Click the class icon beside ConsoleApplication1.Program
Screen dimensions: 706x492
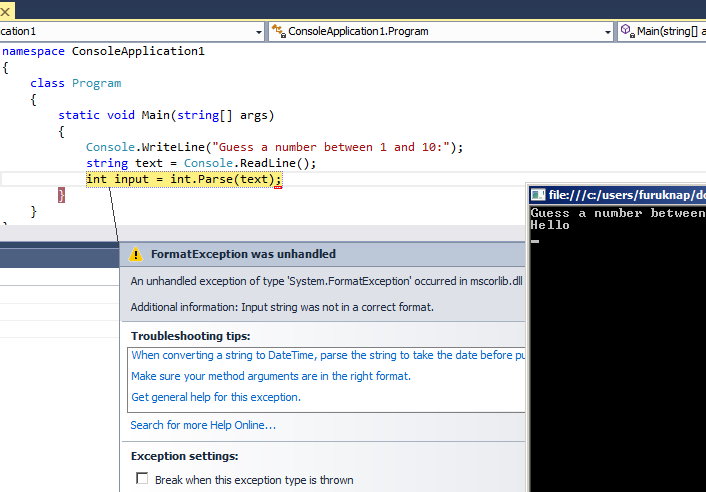pyautogui.click(x=279, y=31)
